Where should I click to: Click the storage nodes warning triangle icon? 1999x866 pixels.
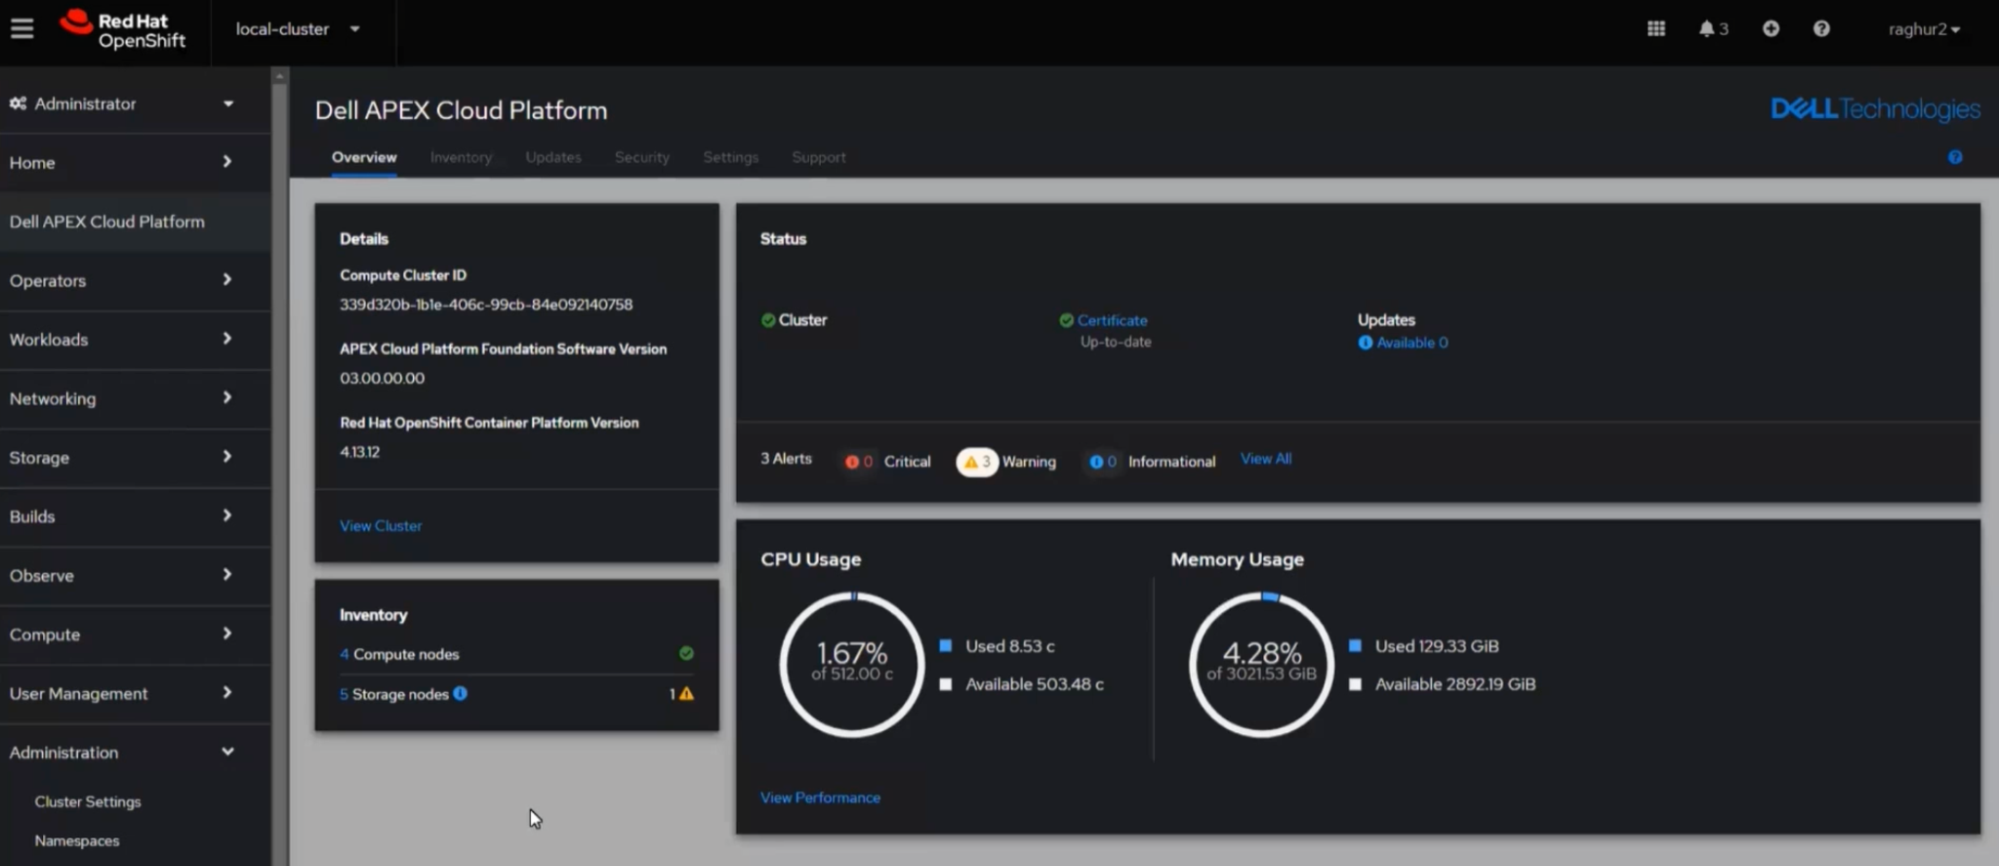point(686,693)
